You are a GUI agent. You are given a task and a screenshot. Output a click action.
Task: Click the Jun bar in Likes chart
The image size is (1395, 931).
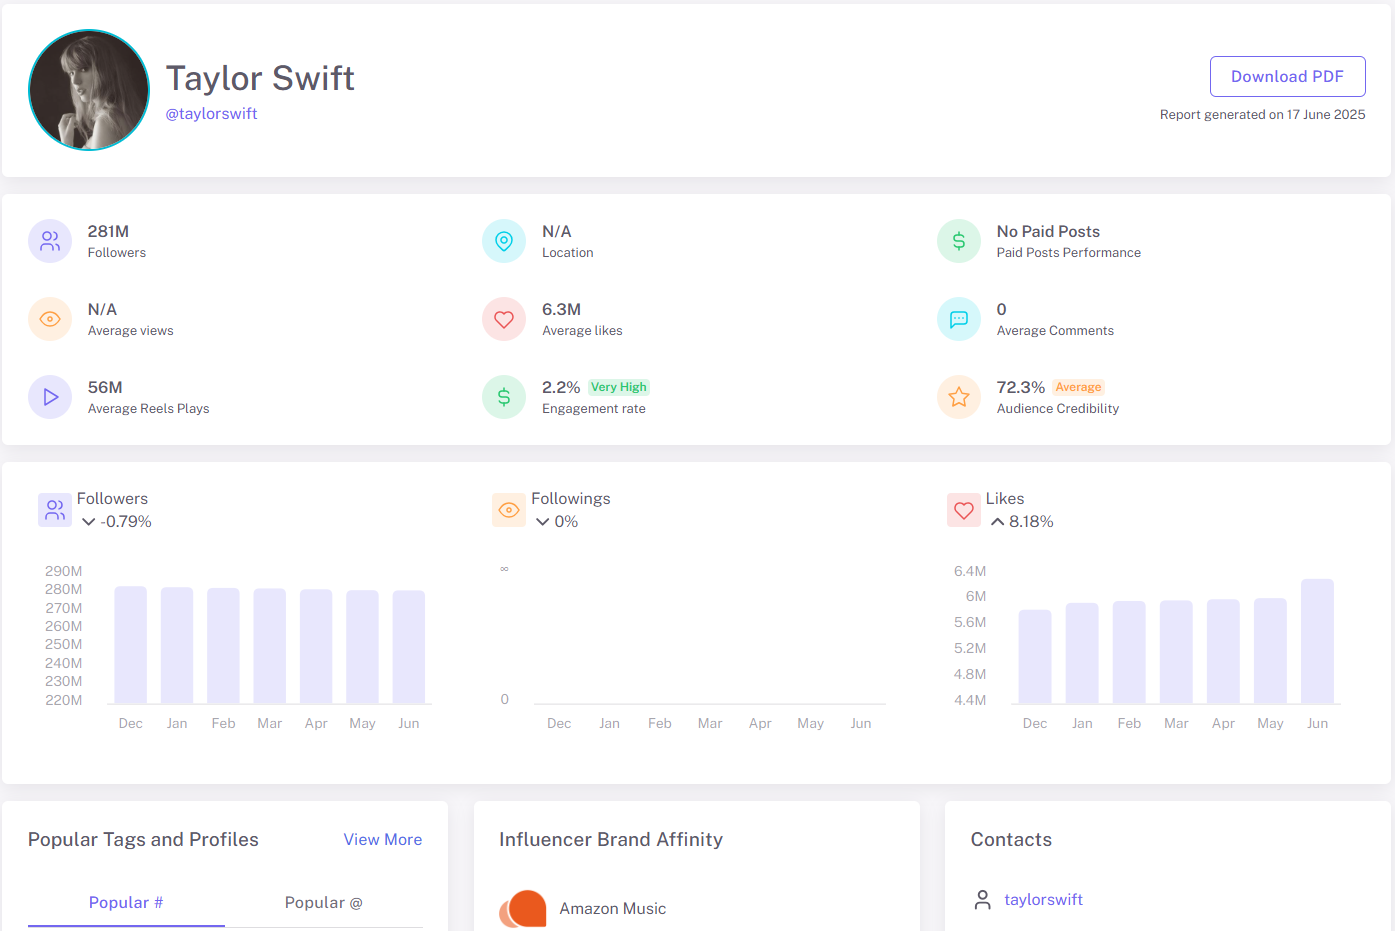pyautogui.click(x=1318, y=641)
